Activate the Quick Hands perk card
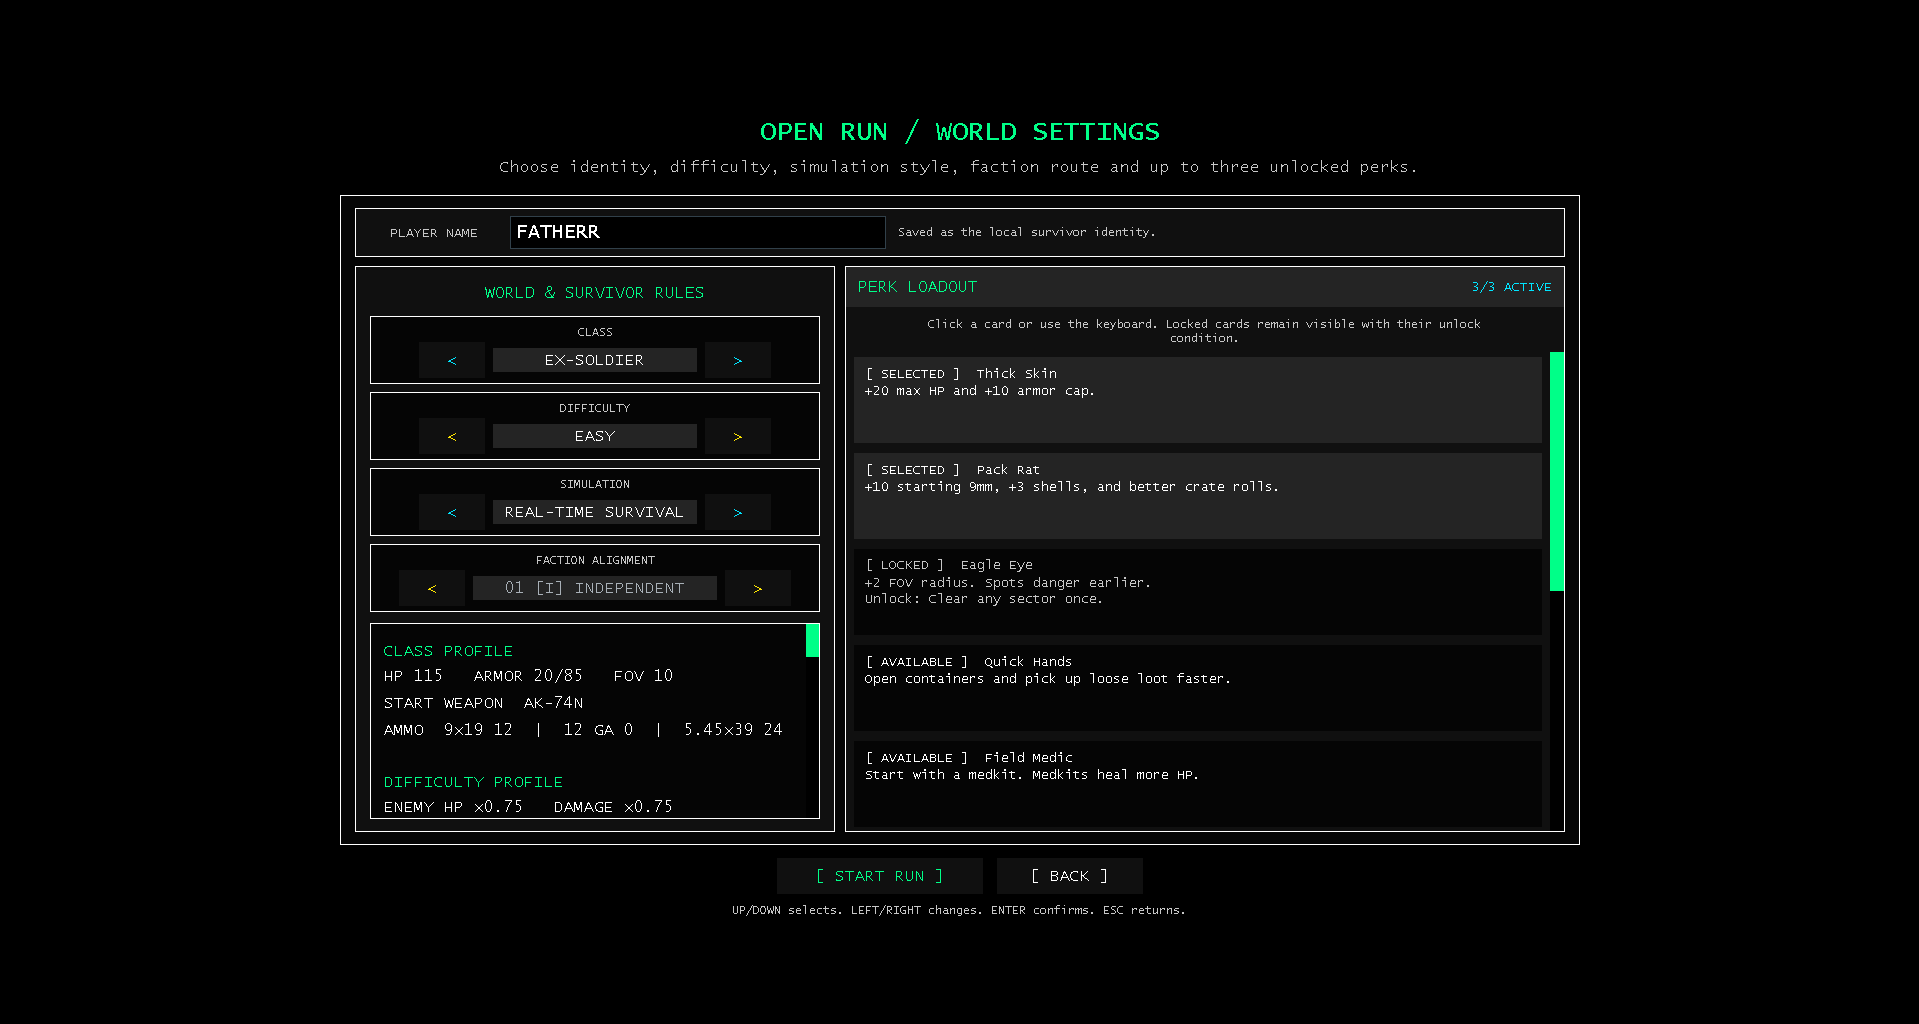The height and width of the screenshot is (1024, 1919). (x=1198, y=688)
